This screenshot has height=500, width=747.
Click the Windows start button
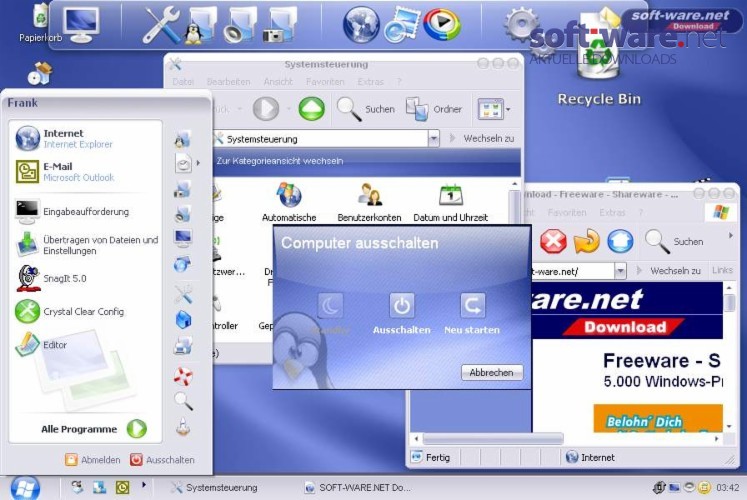[x=25, y=488]
